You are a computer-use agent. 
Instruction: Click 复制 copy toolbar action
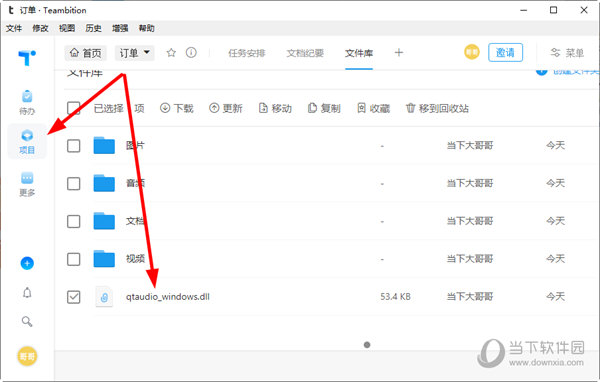coord(324,108)
